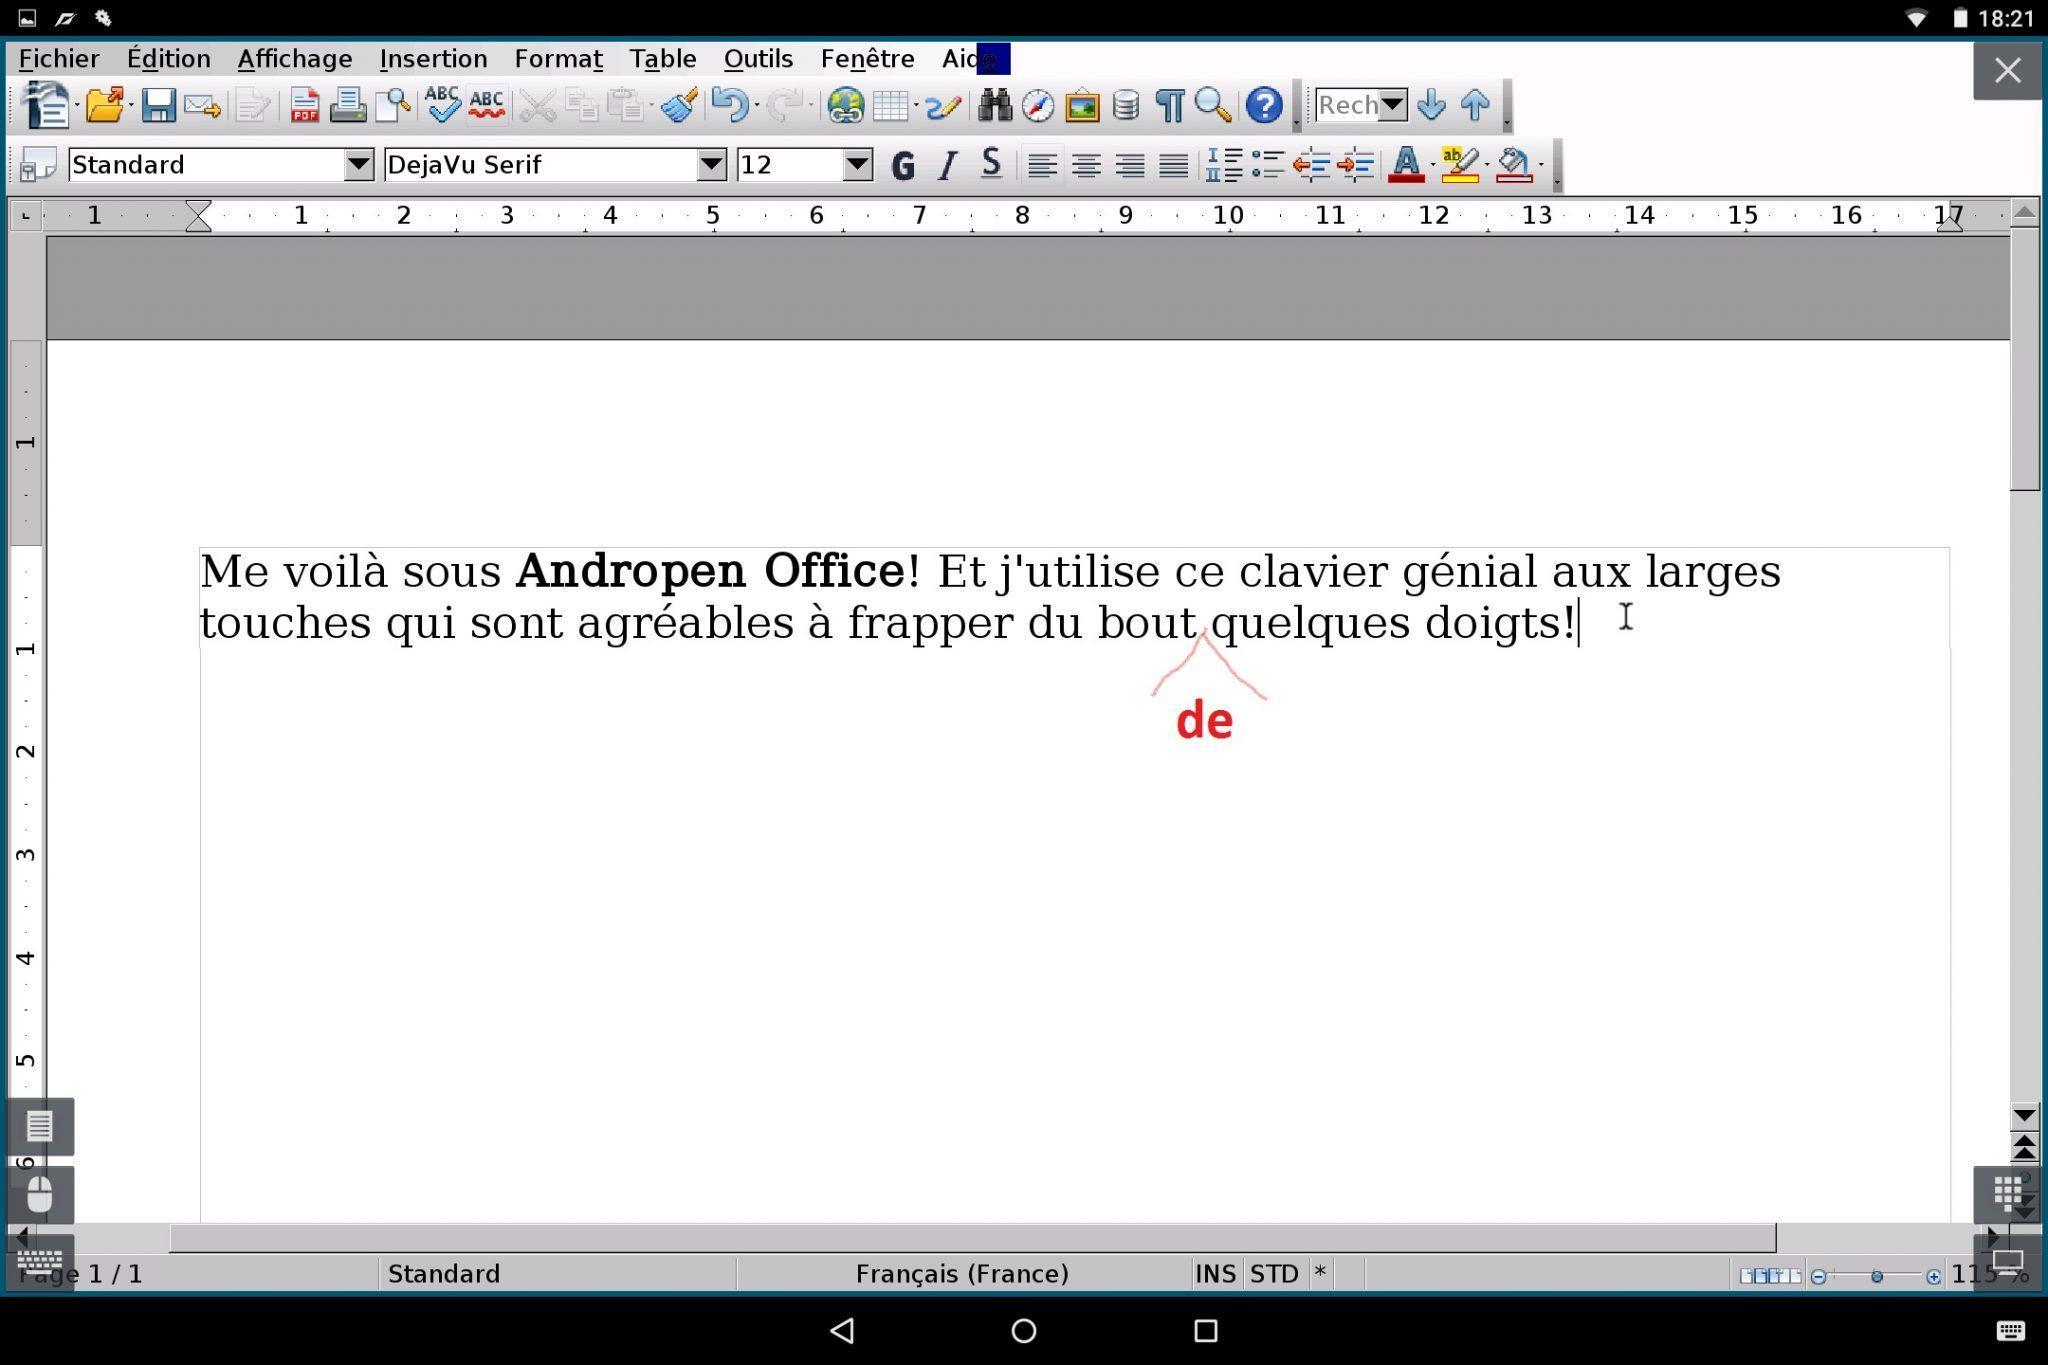The width and height of the screenshot is (2048, 1365).
Task: Toggle bold (G) formatting
Action: [x=903, y=165]
